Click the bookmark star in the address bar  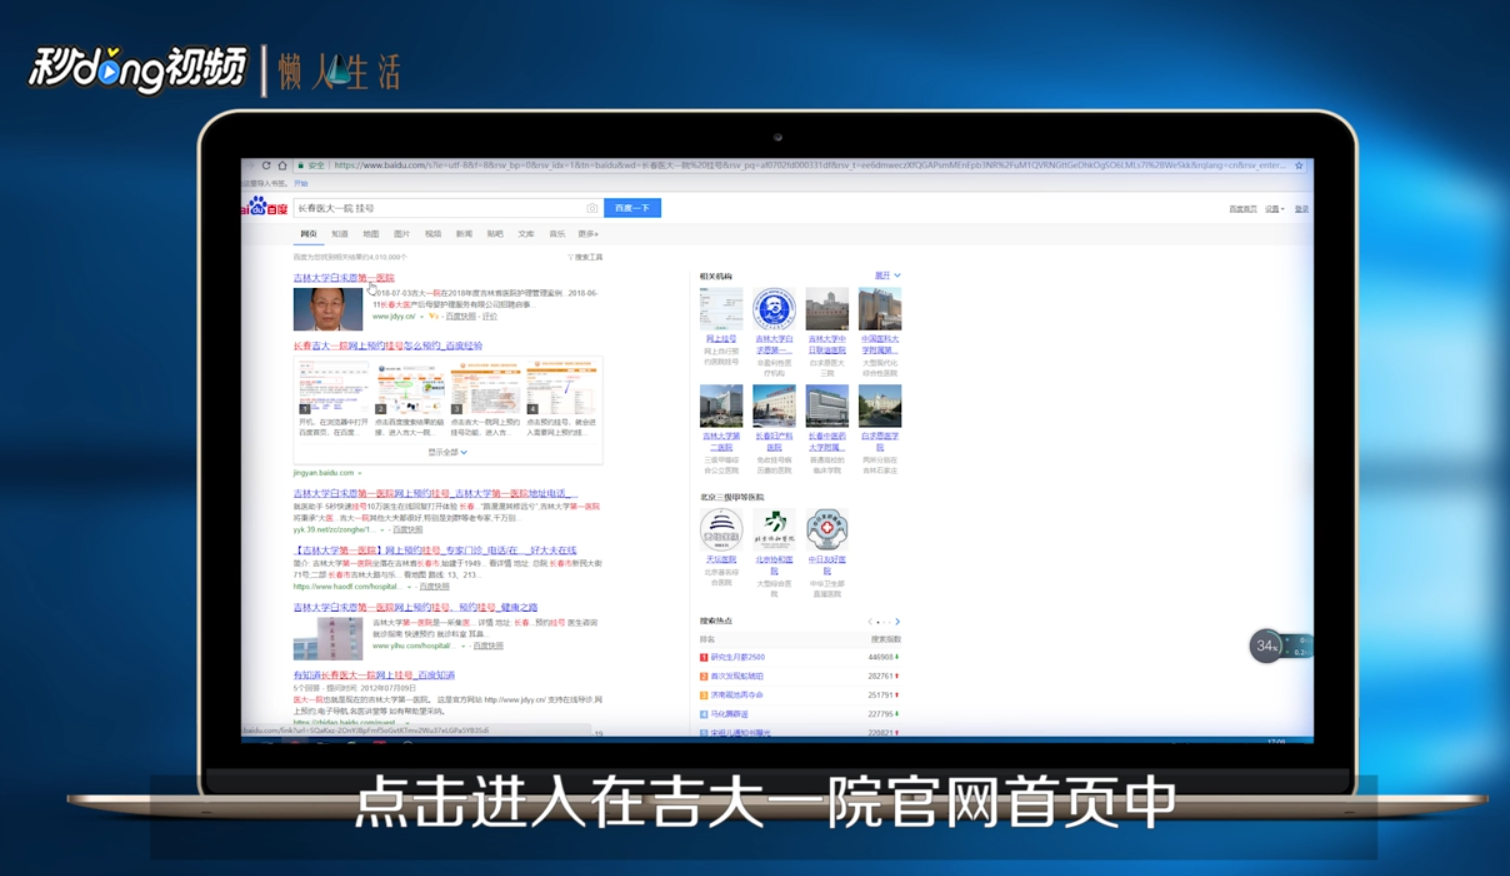tap(1297, 166)
